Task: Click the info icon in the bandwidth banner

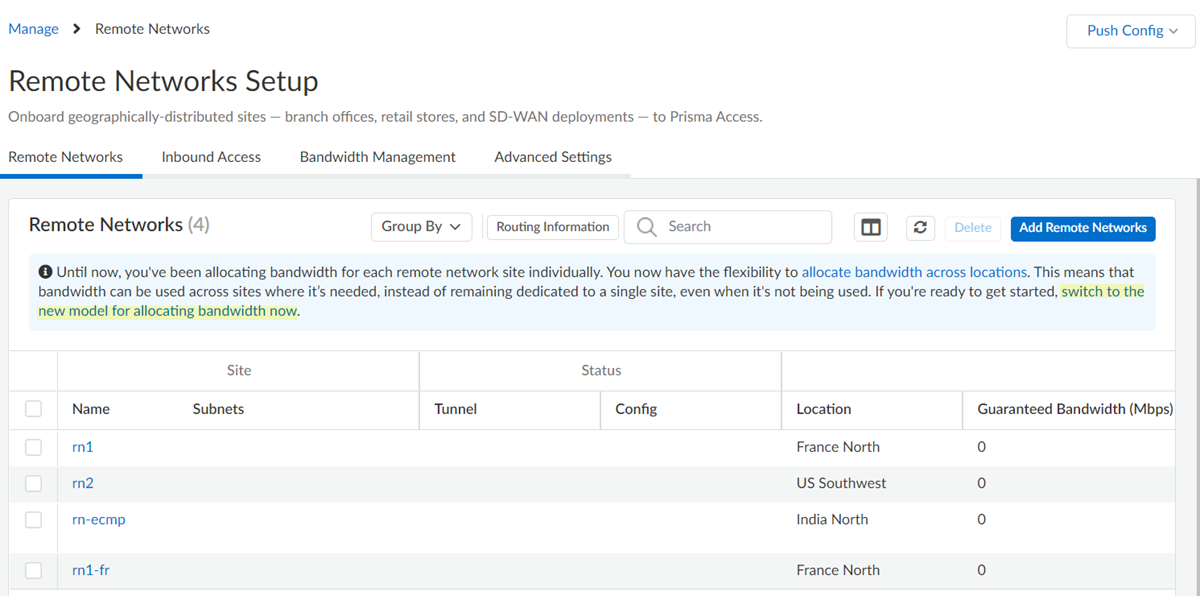Action: pos(47,271)
